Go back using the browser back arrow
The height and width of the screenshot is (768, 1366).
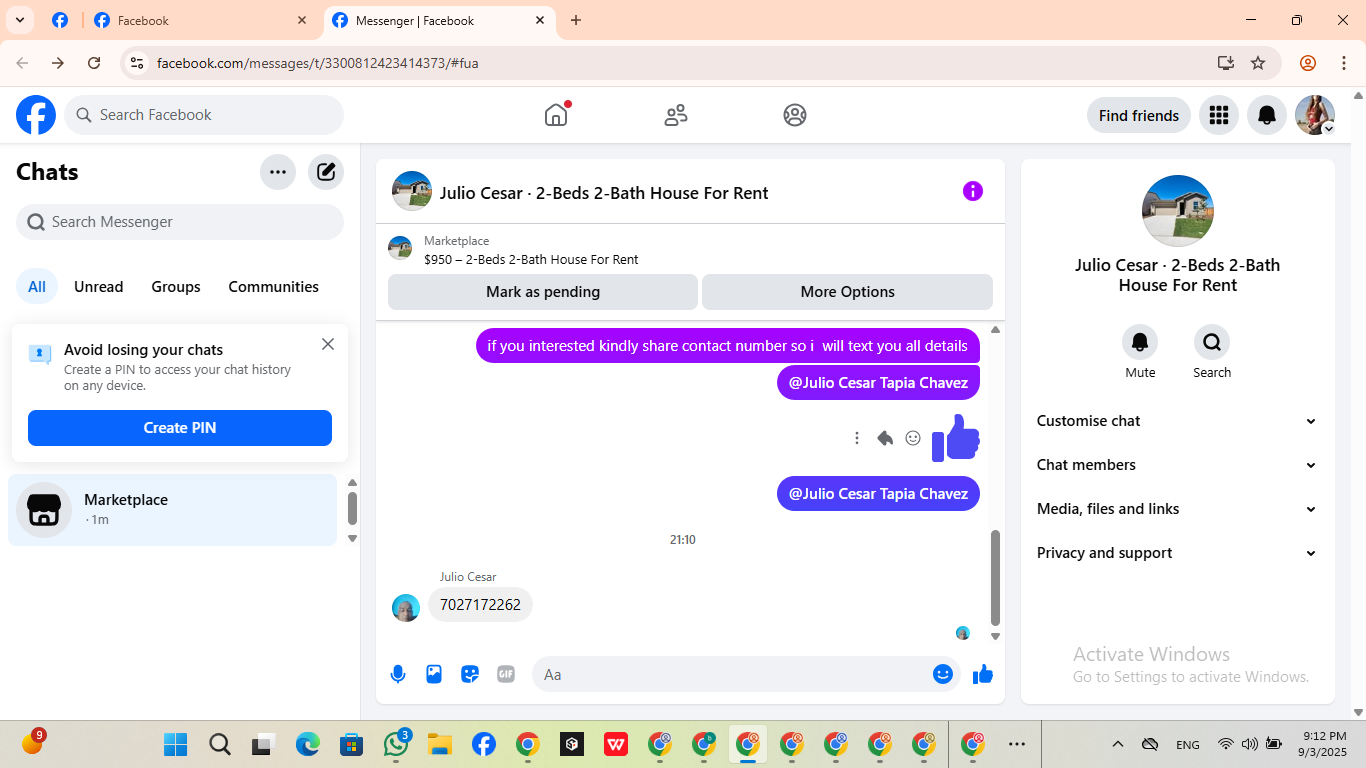[x=22, y=63]
